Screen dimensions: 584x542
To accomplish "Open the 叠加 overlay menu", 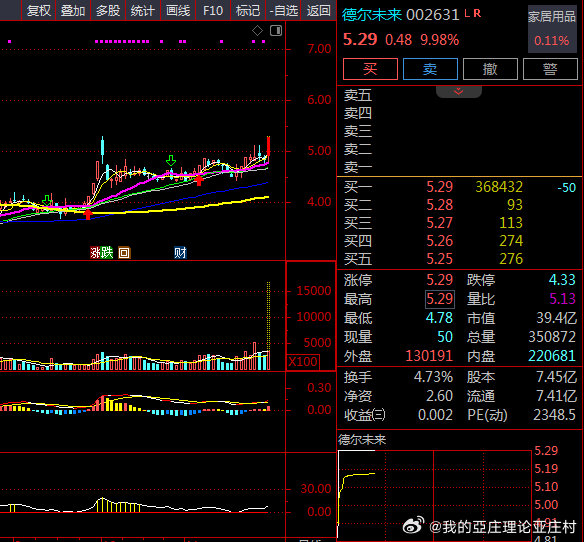I will tap(73, 10).
